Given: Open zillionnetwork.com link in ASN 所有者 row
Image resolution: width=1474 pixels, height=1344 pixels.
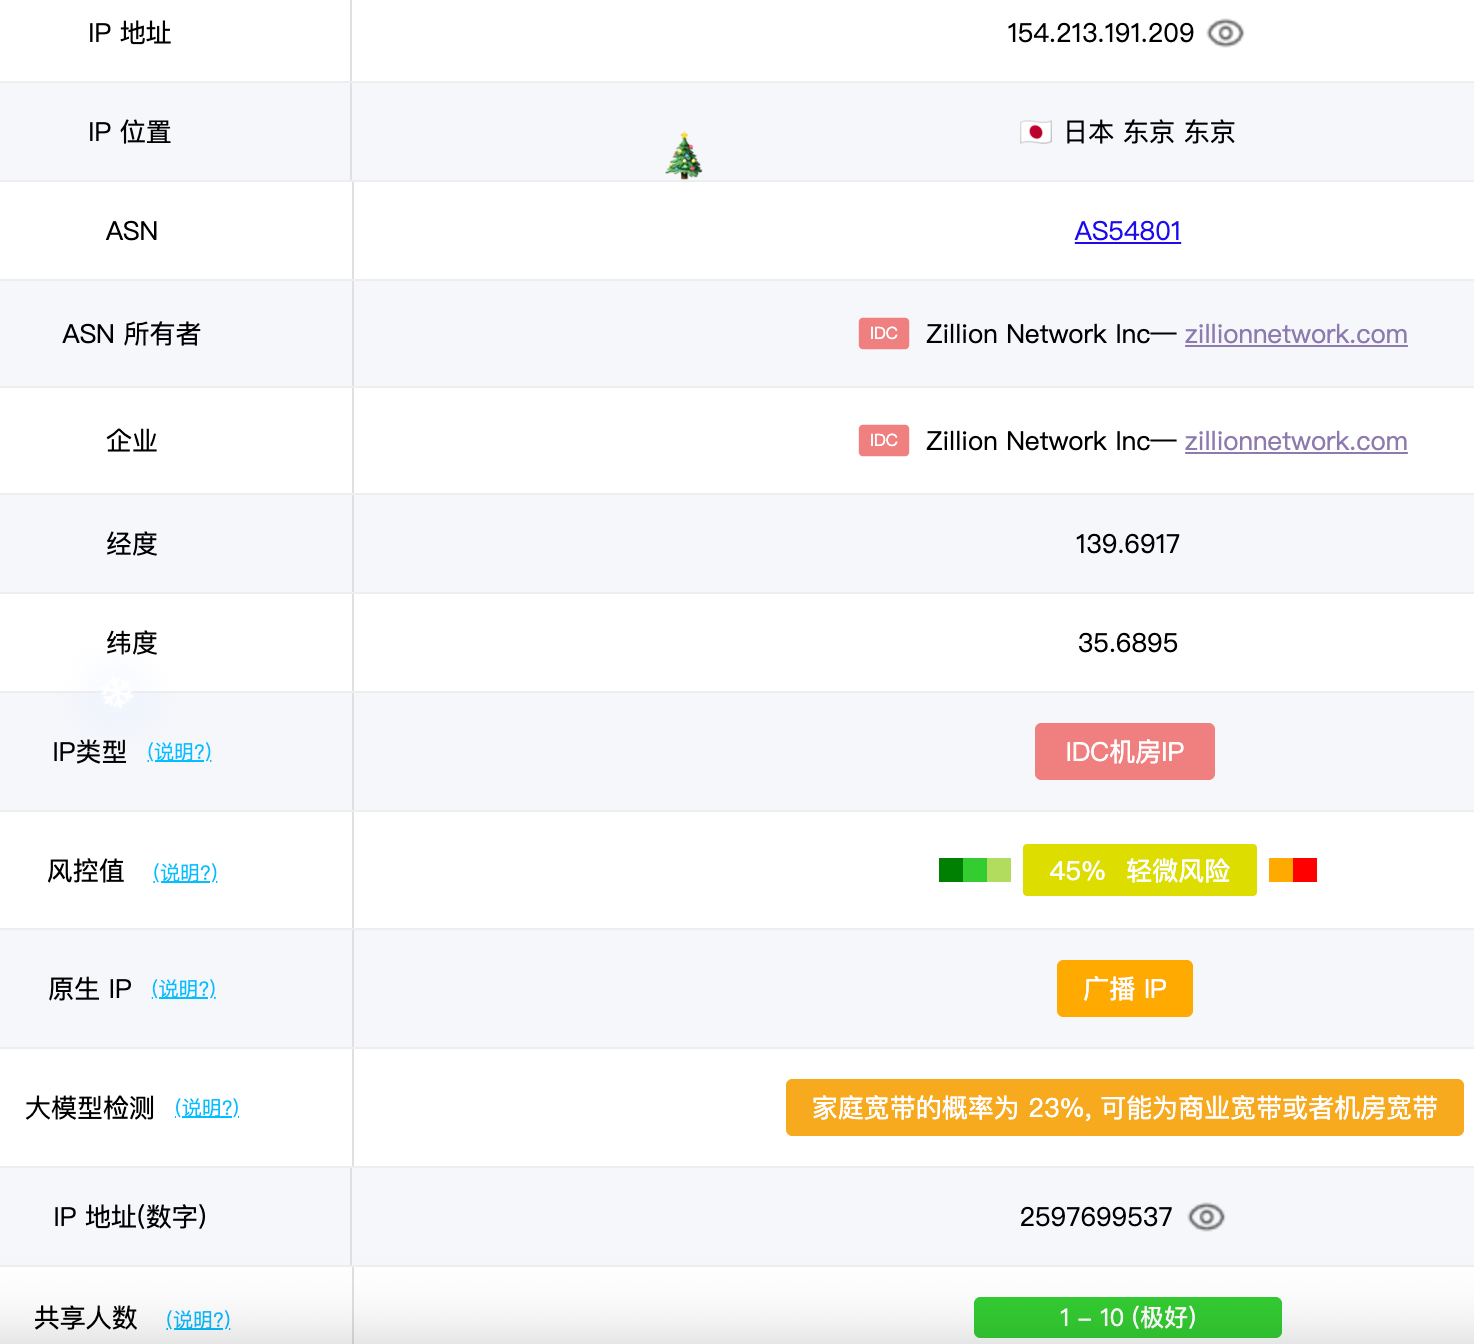Looking at the screenshot, I should 1295,334.
